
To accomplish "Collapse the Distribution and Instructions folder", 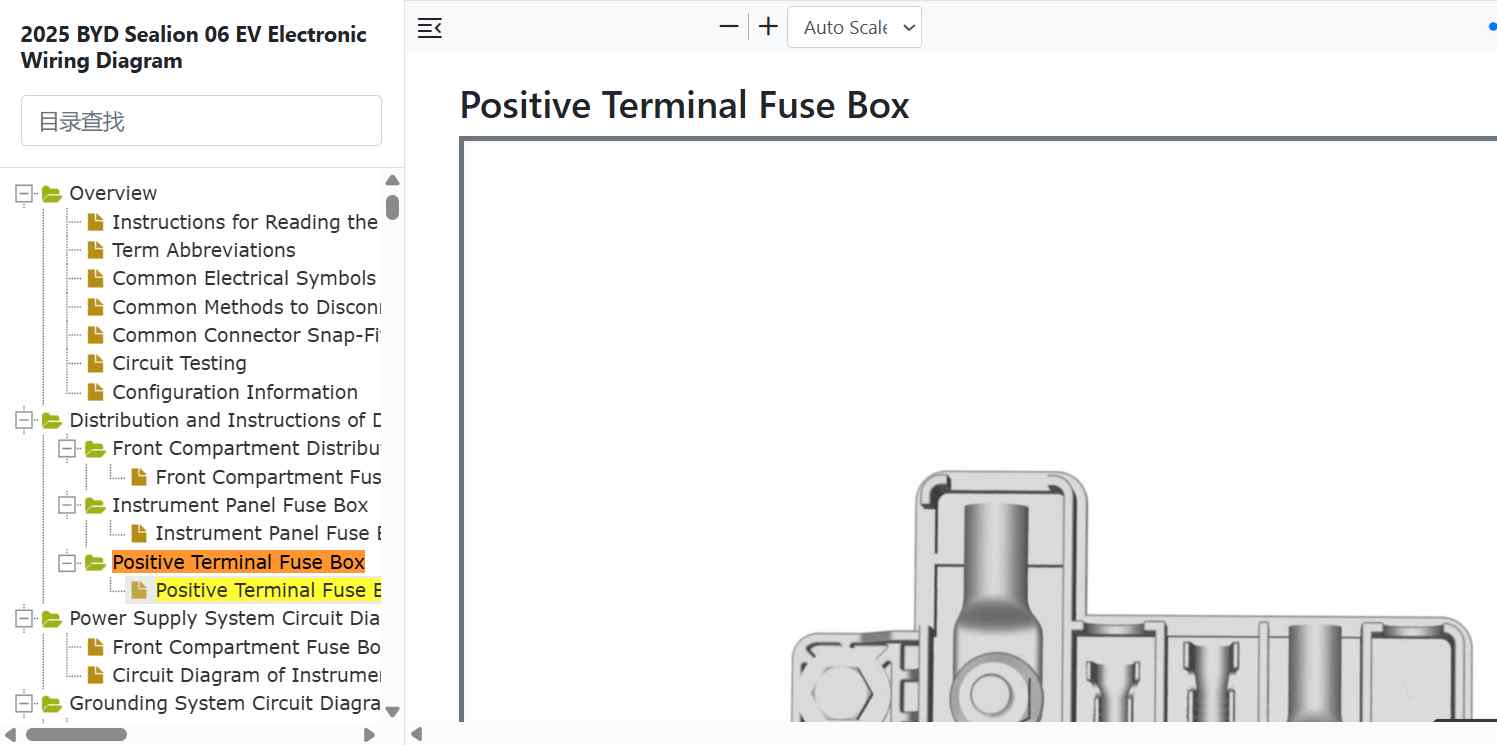I will click(x=24, y=421).
